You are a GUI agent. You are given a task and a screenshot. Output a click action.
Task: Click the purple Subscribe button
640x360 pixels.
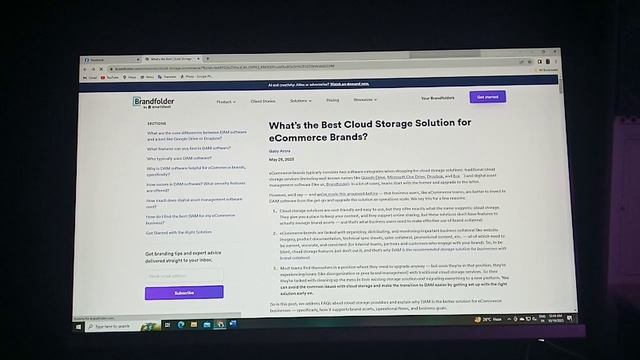point(184,293)
